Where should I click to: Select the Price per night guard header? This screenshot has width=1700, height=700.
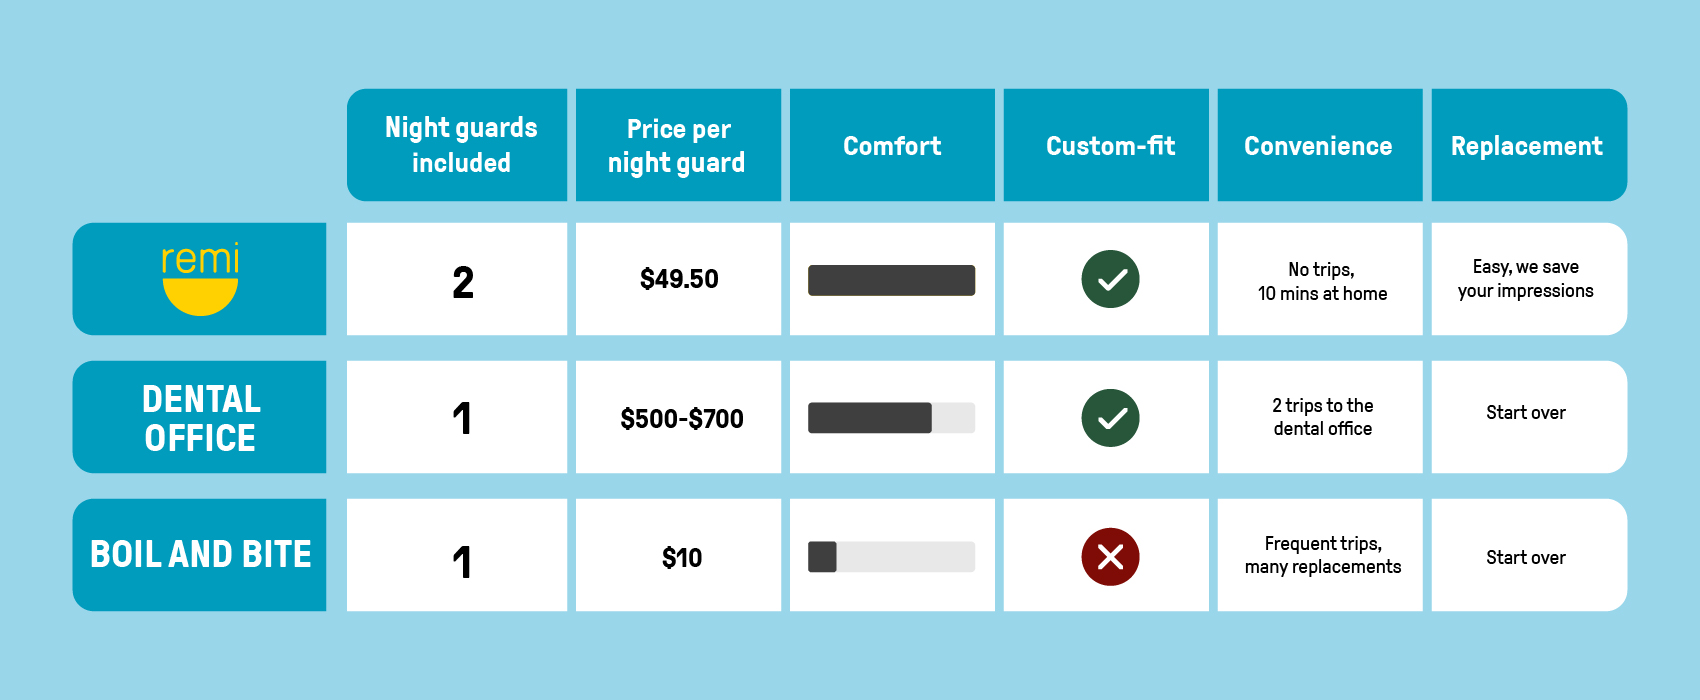point(678,145)
